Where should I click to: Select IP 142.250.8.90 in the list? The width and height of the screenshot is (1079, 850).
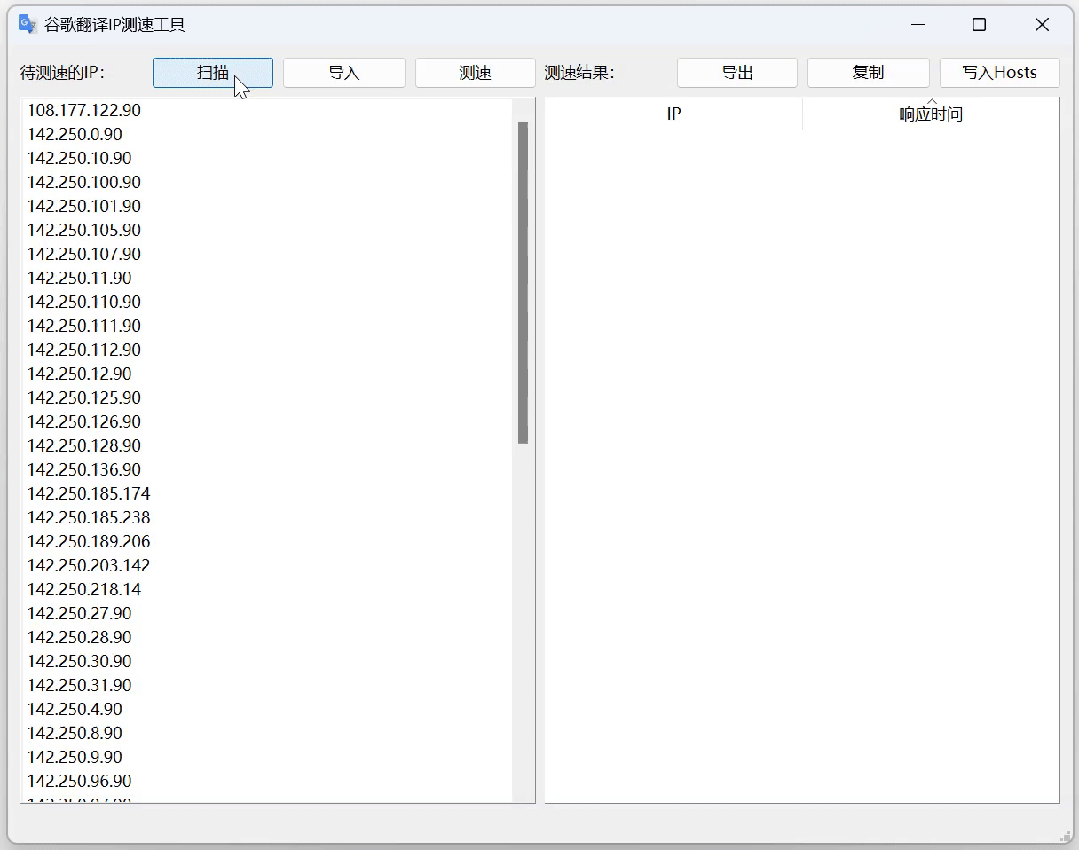click(75, 733)
